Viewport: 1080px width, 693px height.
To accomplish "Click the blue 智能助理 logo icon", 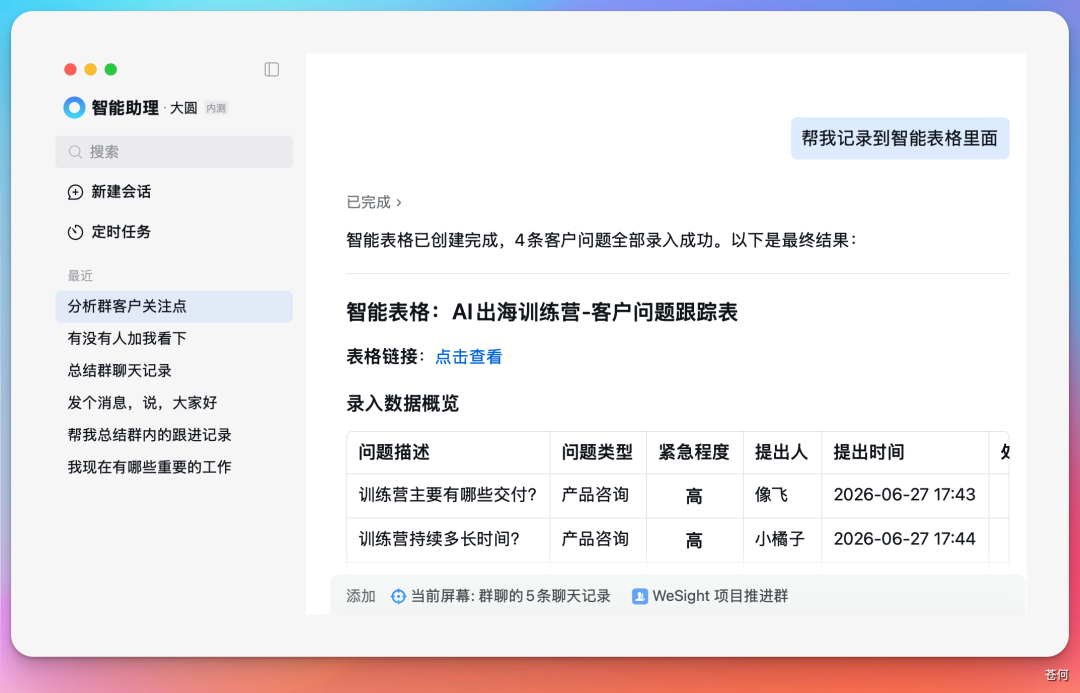I will (74, 107).
